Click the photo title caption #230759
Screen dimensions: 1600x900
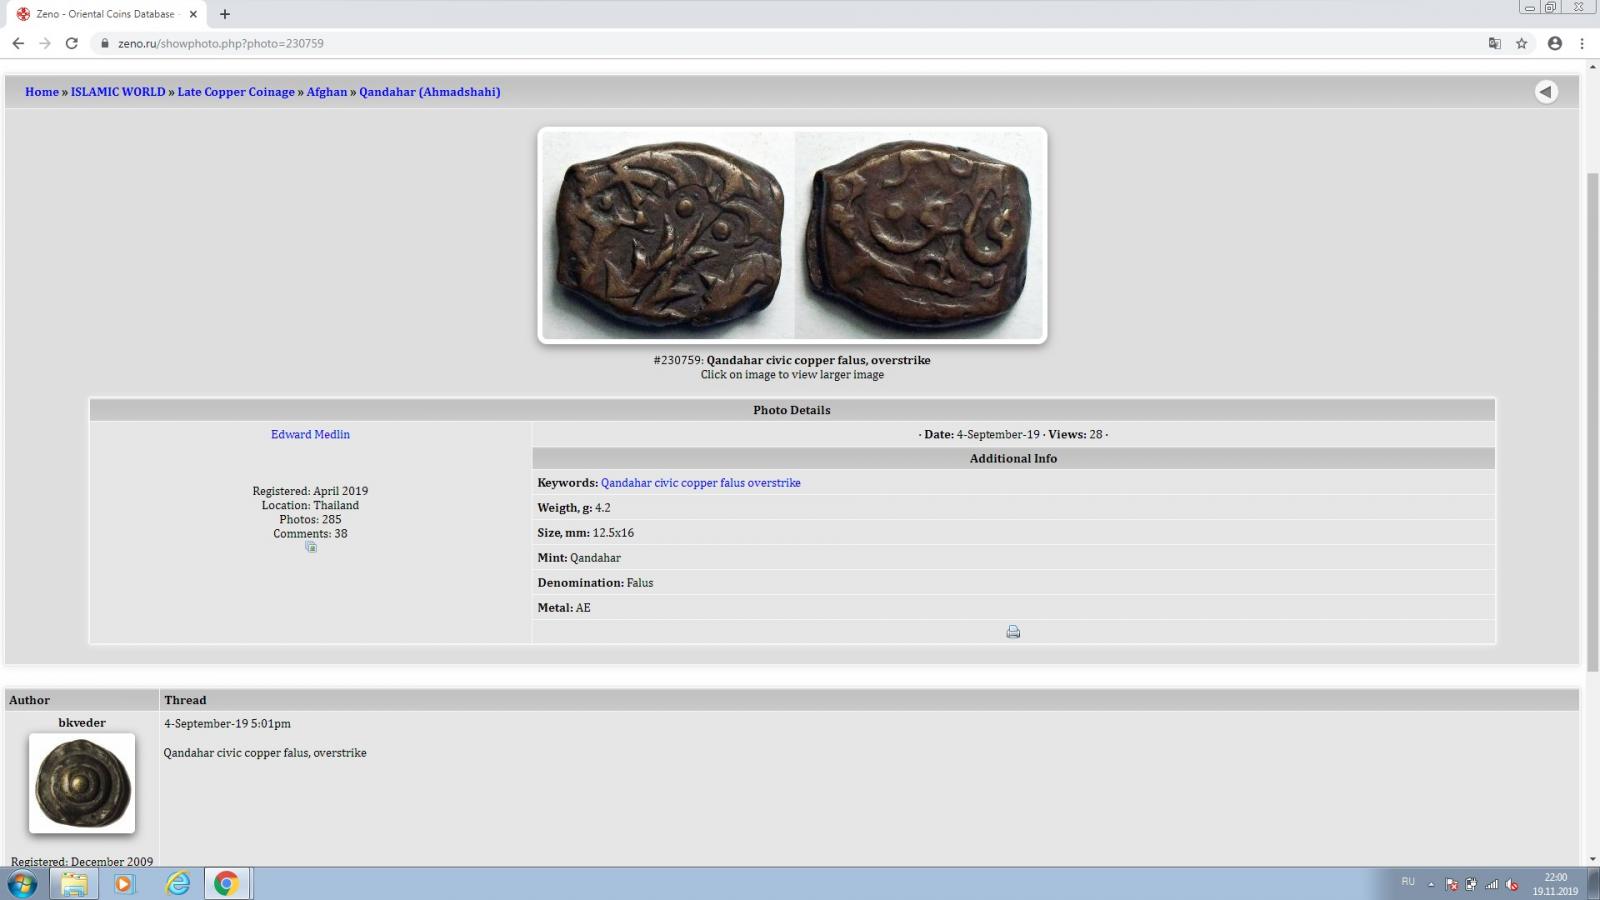point(792,360)
